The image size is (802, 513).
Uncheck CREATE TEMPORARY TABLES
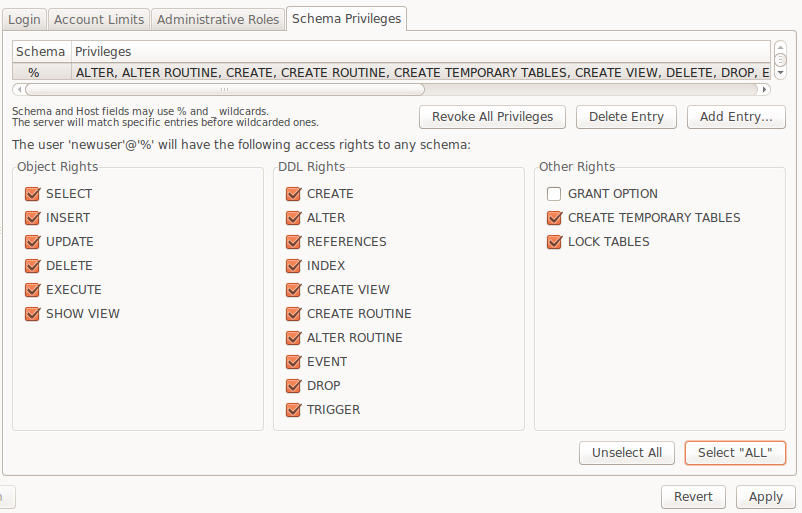(x=554, y=218)
